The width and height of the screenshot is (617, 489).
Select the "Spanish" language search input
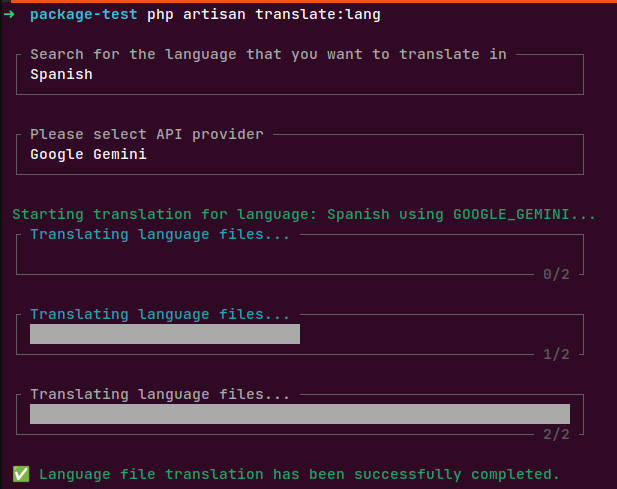pos(62,74)
